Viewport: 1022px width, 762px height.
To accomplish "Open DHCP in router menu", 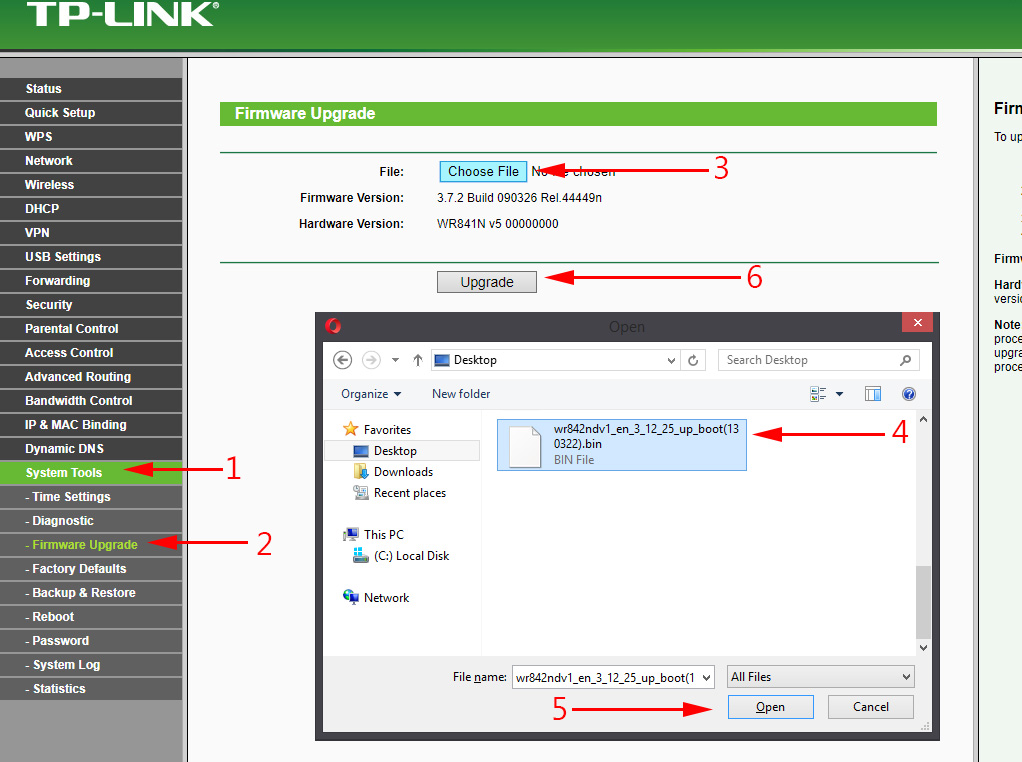I will (91, 209).
